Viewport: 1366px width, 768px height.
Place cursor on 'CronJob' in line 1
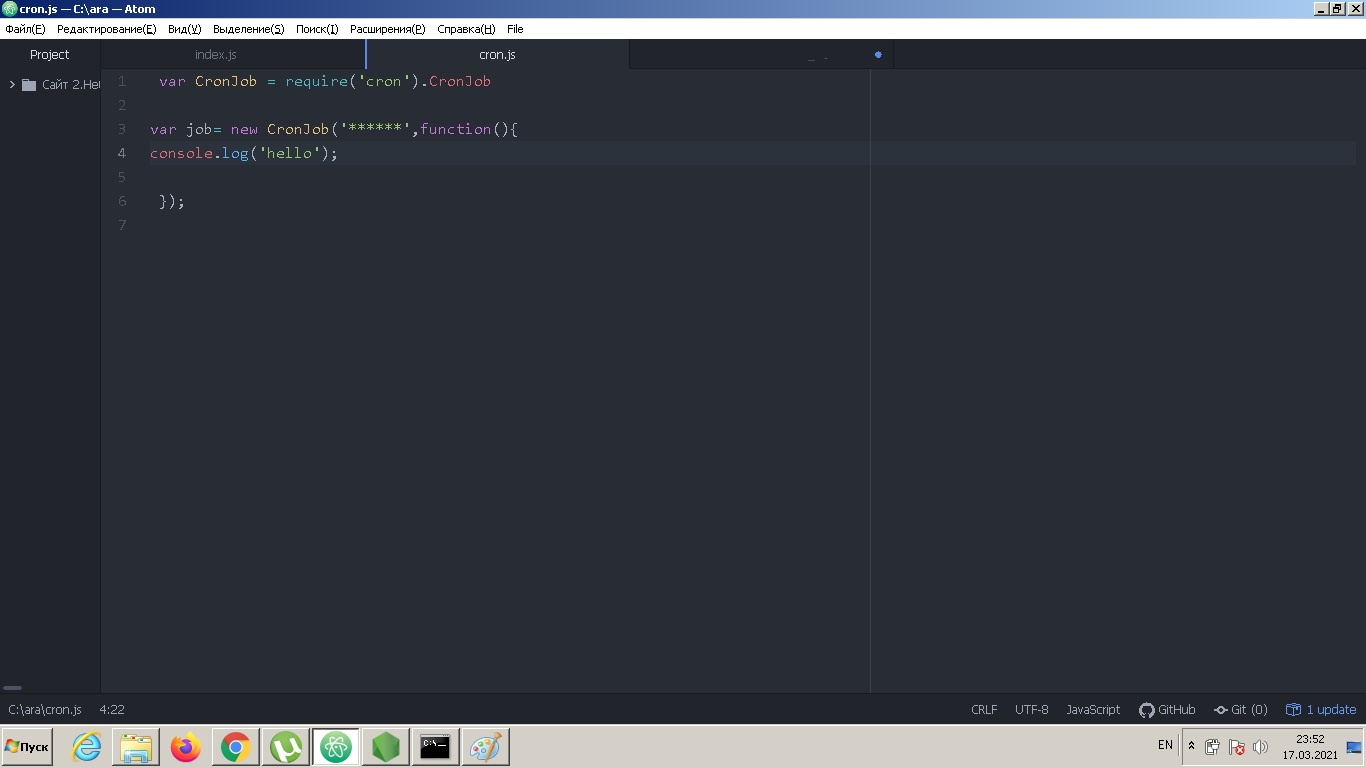pyautogui.click(x=226, y=81)
